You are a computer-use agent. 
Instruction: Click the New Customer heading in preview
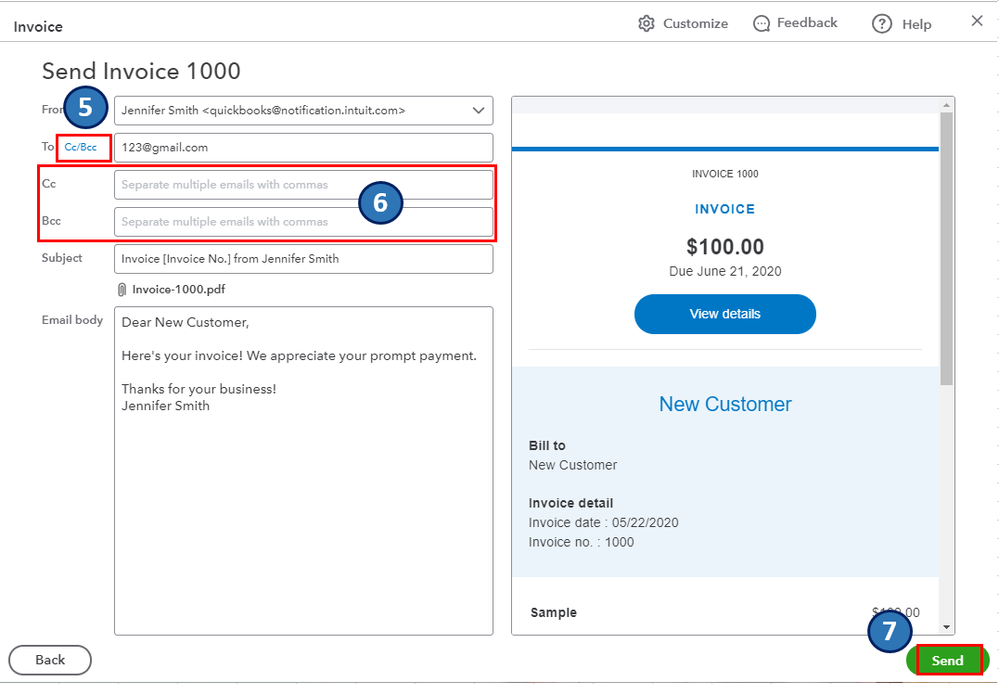[x=725, y=404]
